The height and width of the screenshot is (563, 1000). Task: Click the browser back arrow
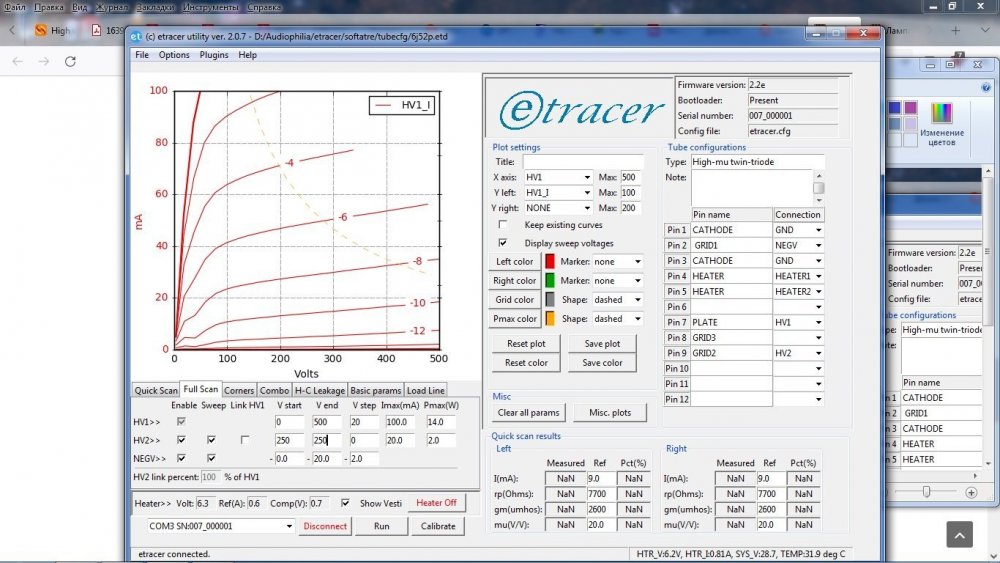pyautogui.click(x=18, y=61)
